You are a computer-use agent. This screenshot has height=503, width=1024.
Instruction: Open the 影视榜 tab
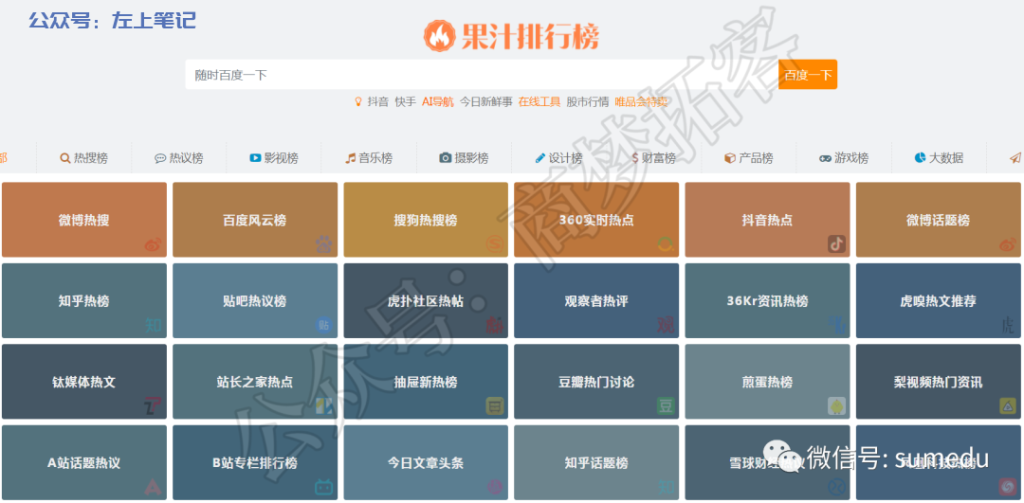point(274,158)
